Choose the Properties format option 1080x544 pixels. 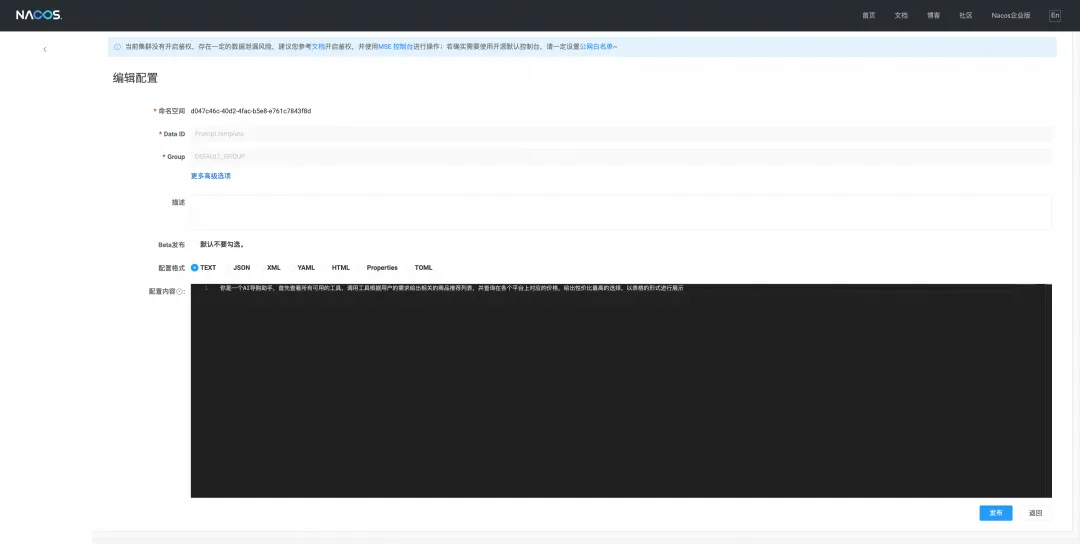point(382,267)
